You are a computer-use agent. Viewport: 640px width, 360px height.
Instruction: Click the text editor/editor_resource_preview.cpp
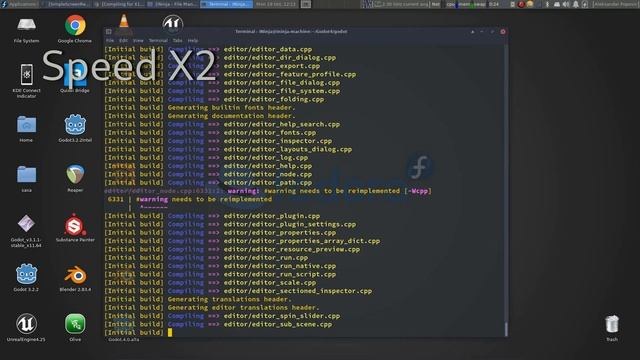[x=291, y=249]
